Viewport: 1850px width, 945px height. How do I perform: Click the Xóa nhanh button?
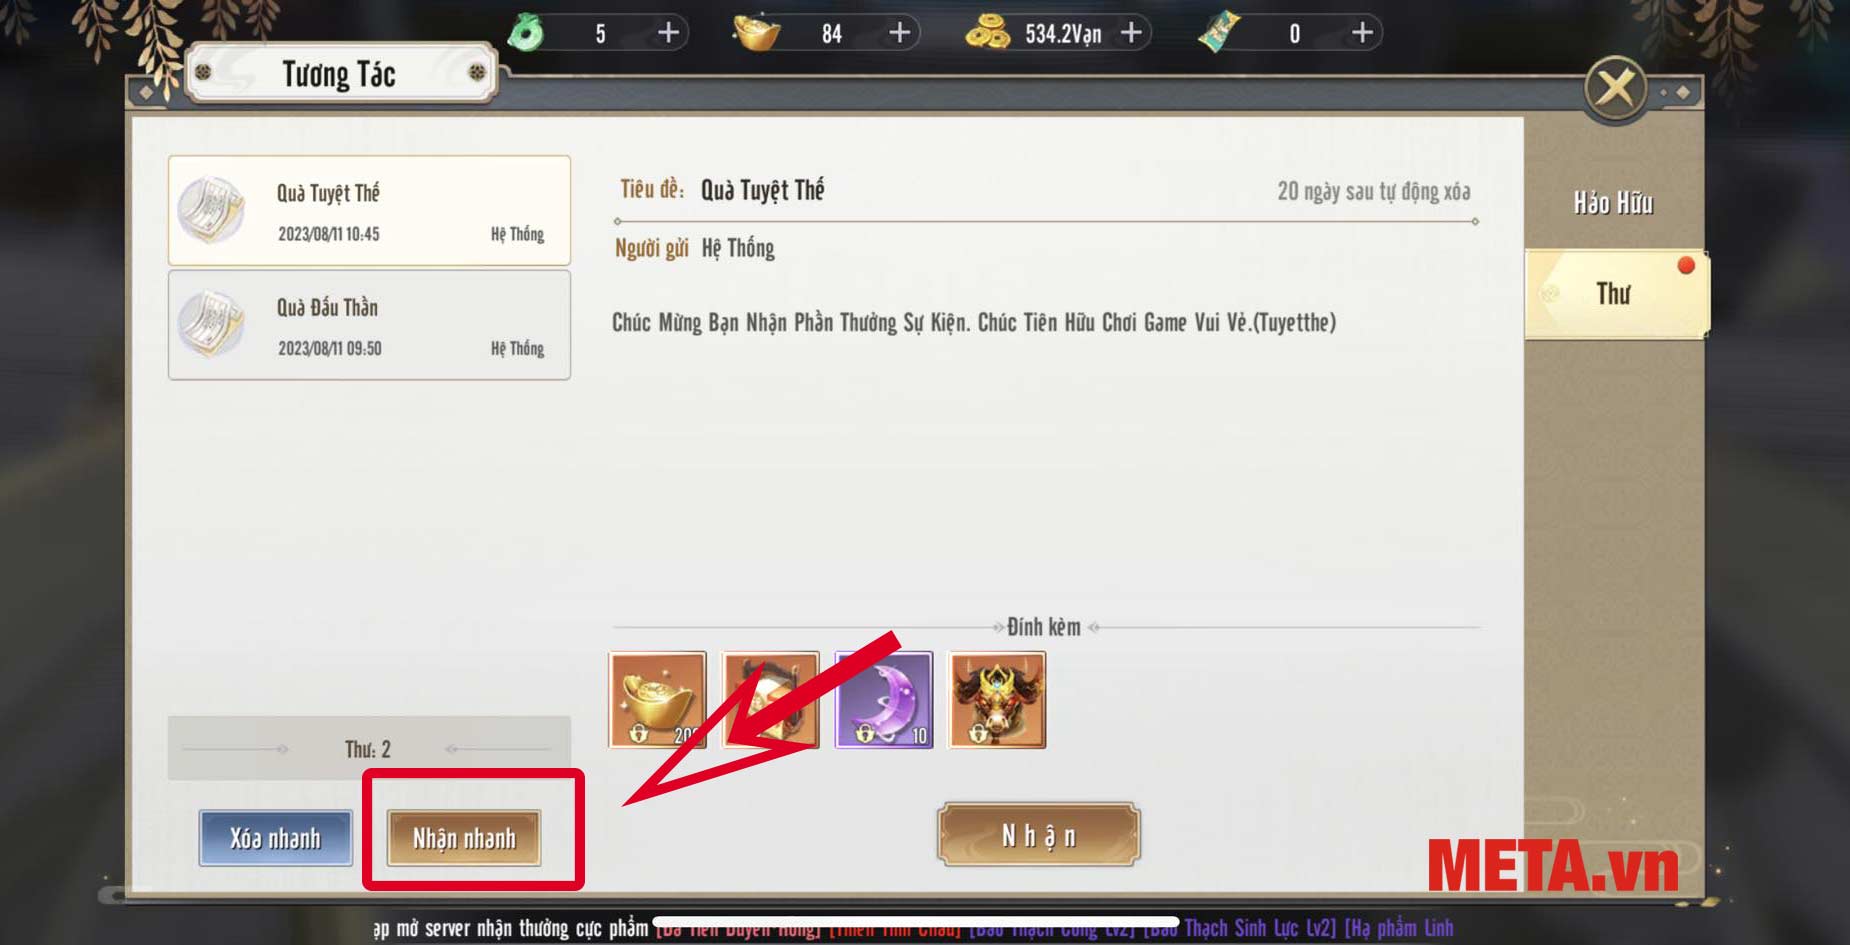tap(275, 838)
